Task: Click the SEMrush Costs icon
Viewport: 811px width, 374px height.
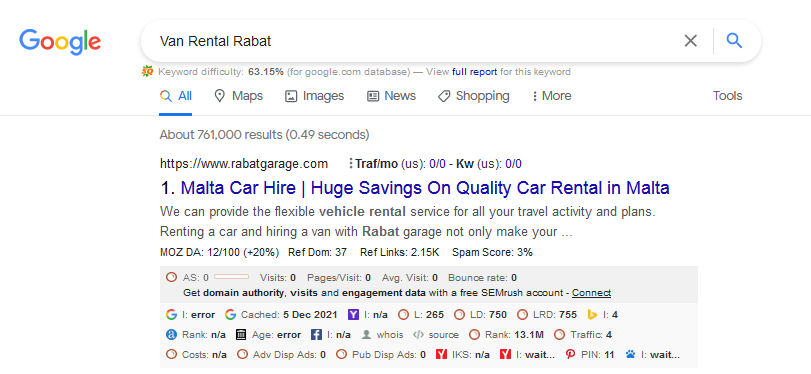Action: point(171,355)
